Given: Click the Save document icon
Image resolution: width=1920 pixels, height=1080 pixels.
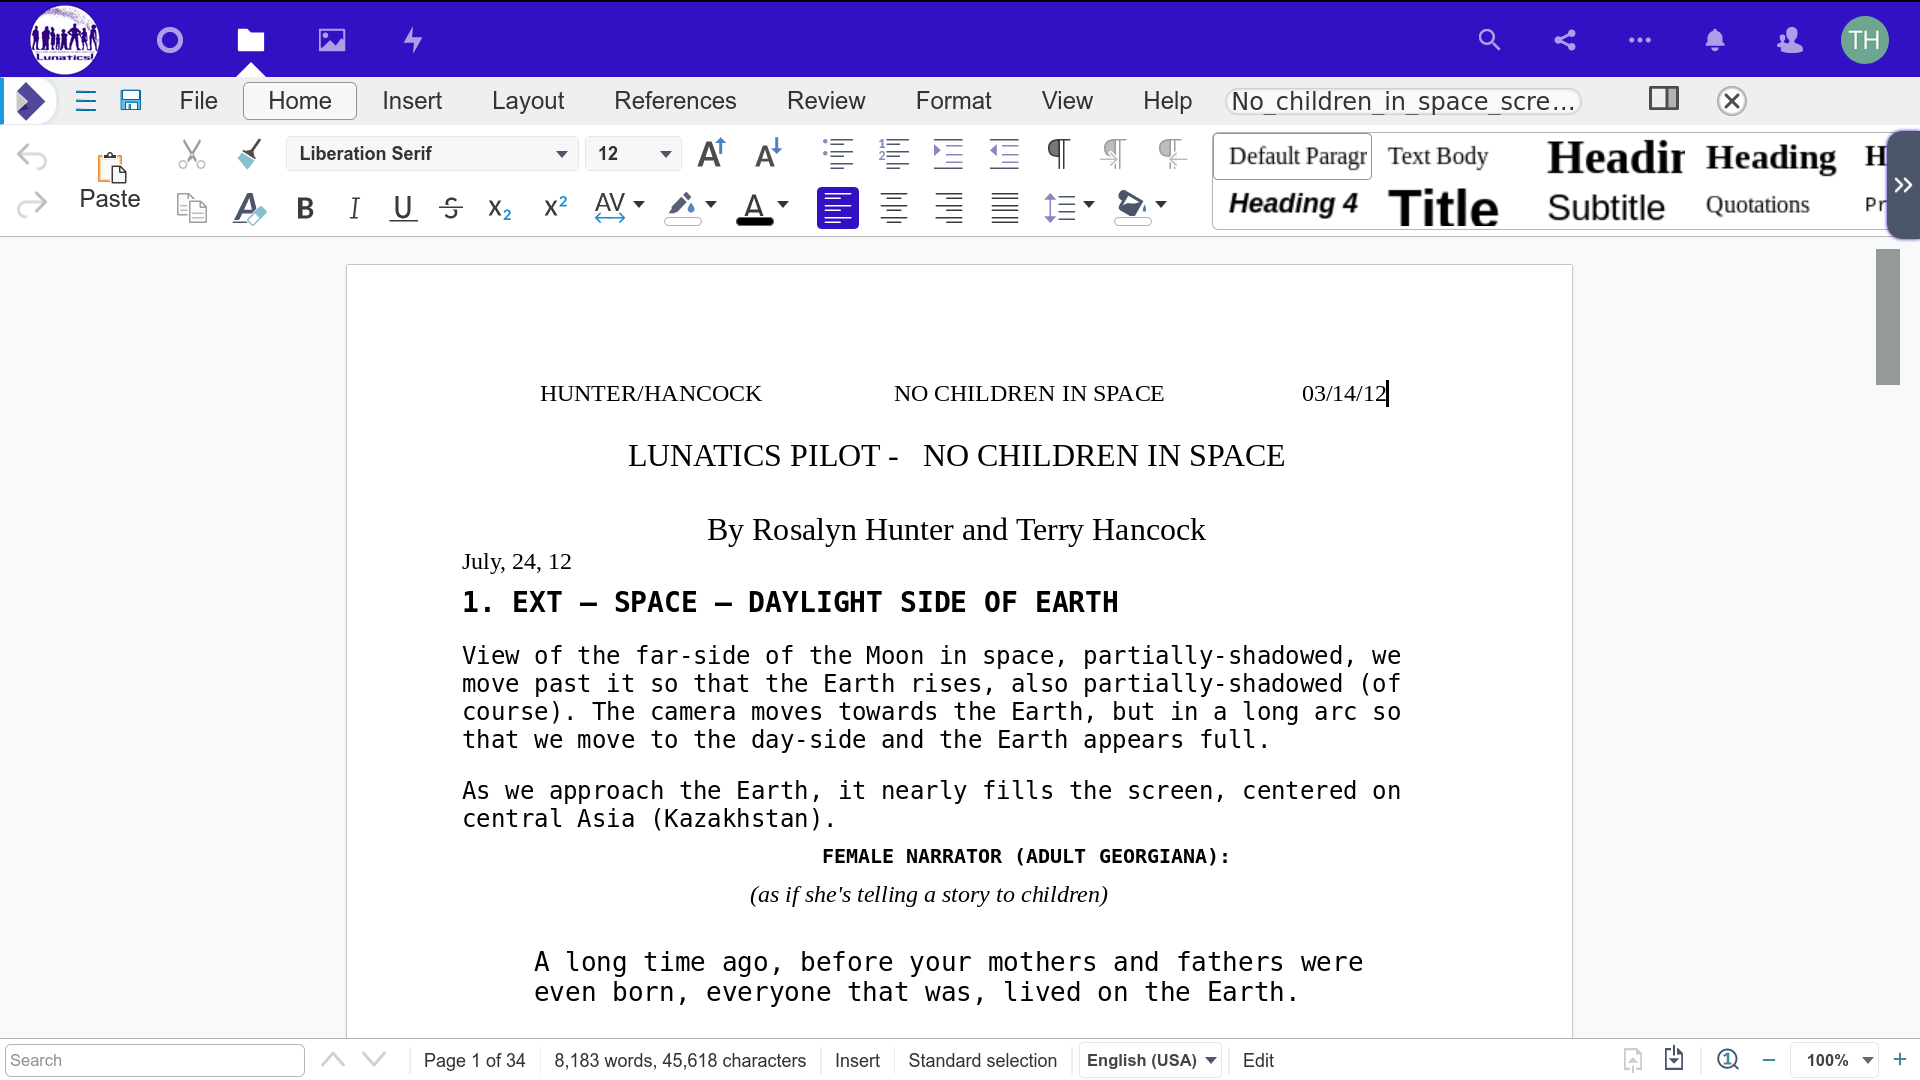Looking at the screenshot, I should point(131,100).
